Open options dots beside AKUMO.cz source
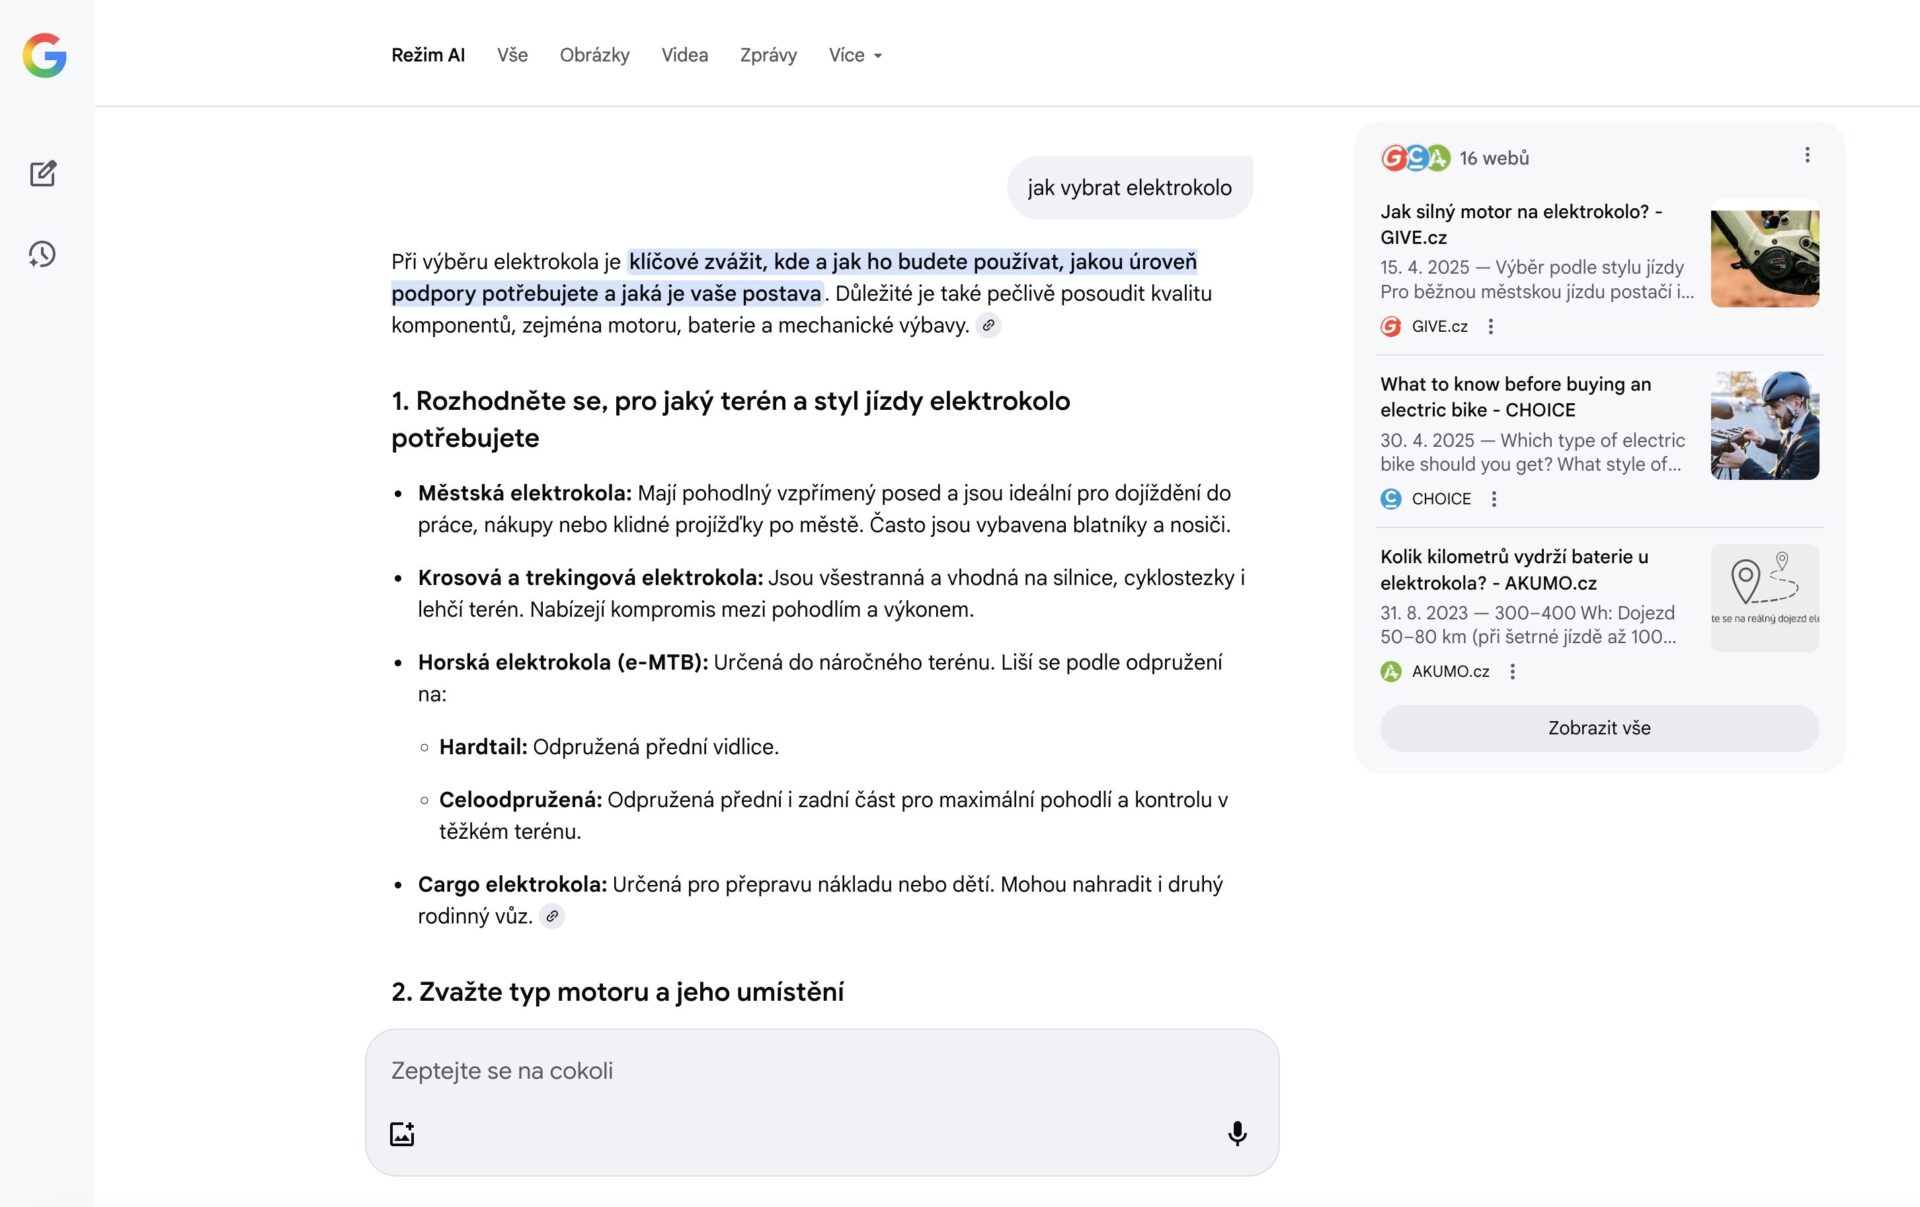Image resolution: width=1920 pixels, height=1207 pixels. [1513, 672]
